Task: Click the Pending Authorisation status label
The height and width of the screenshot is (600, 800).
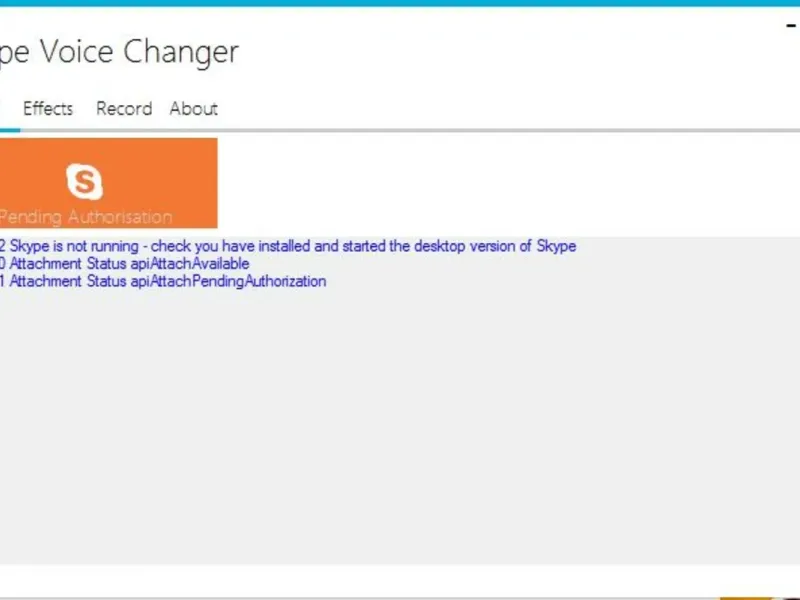Action: (86, 217)
